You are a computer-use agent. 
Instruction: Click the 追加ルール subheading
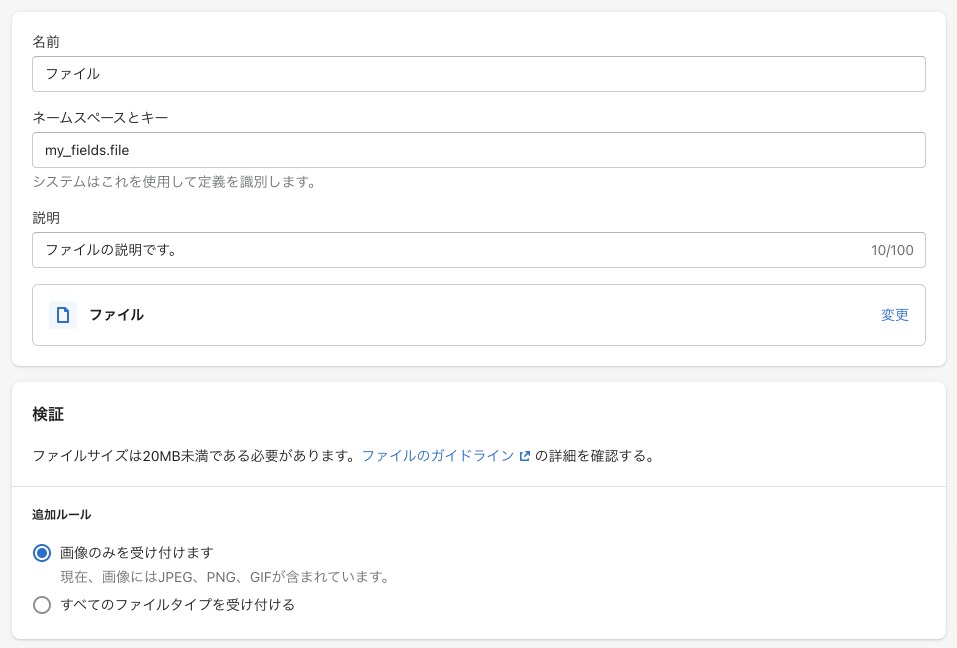[62, 514]
